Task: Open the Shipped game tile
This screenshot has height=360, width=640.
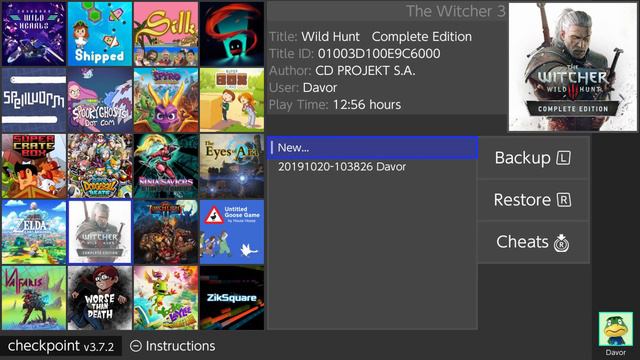Action: 100,34
